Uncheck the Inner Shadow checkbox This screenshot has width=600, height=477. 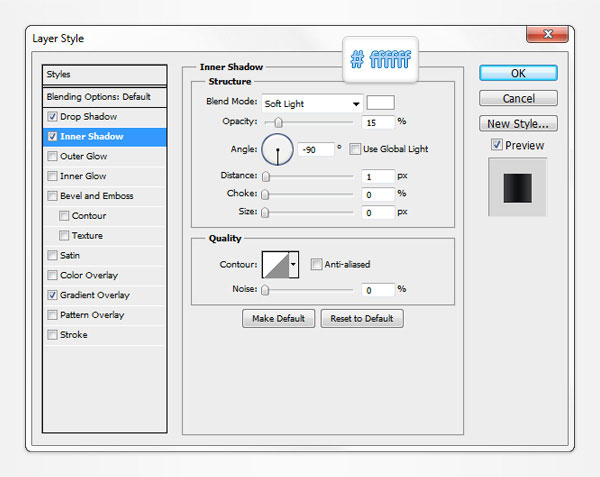52,136
